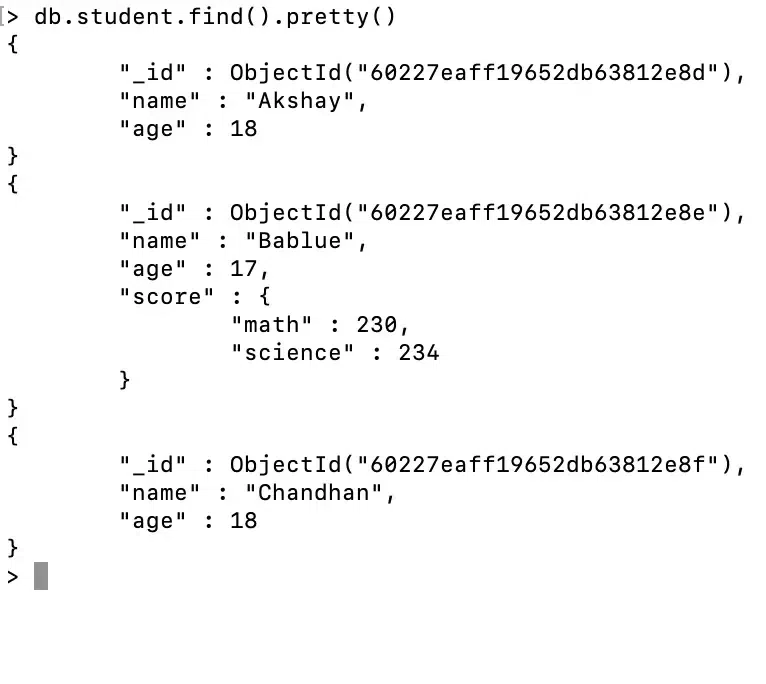Image resolution: width=766 pixels, height=684 pixels.
Task: Click the "science" value 234
Action: click(419, 352)
